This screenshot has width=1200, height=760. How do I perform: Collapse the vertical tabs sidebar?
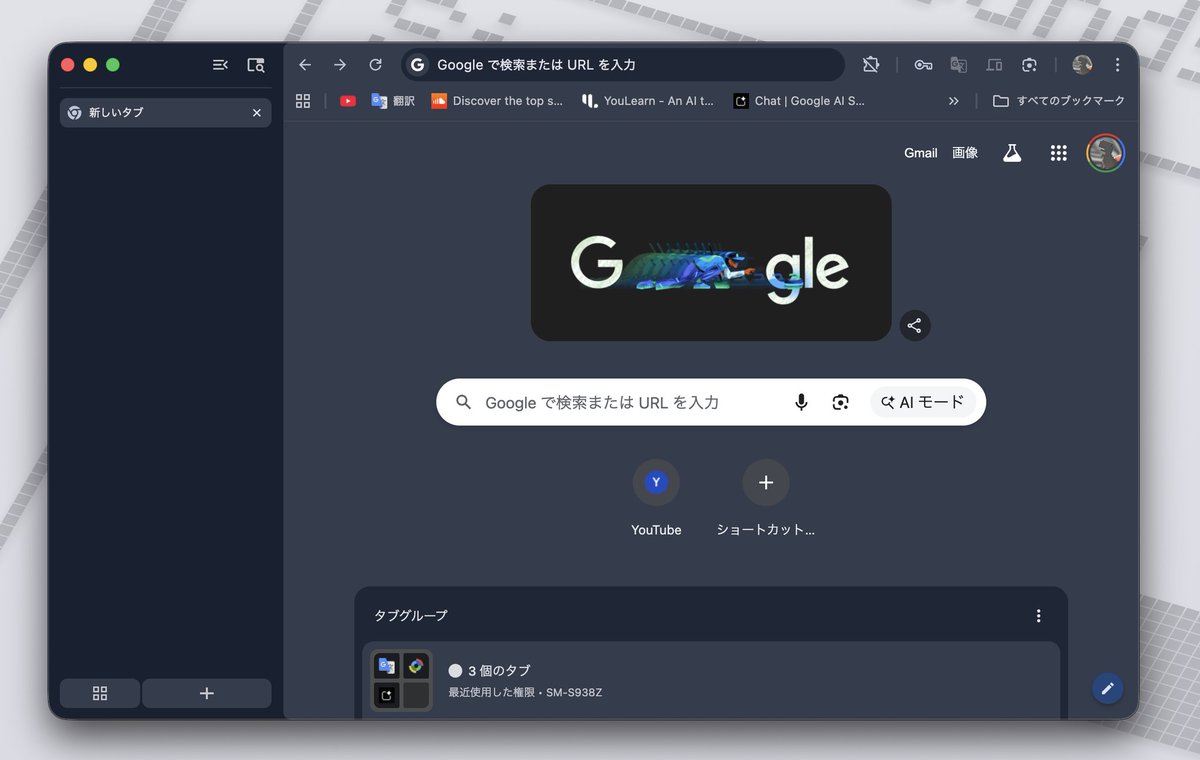tap(220, 65)
